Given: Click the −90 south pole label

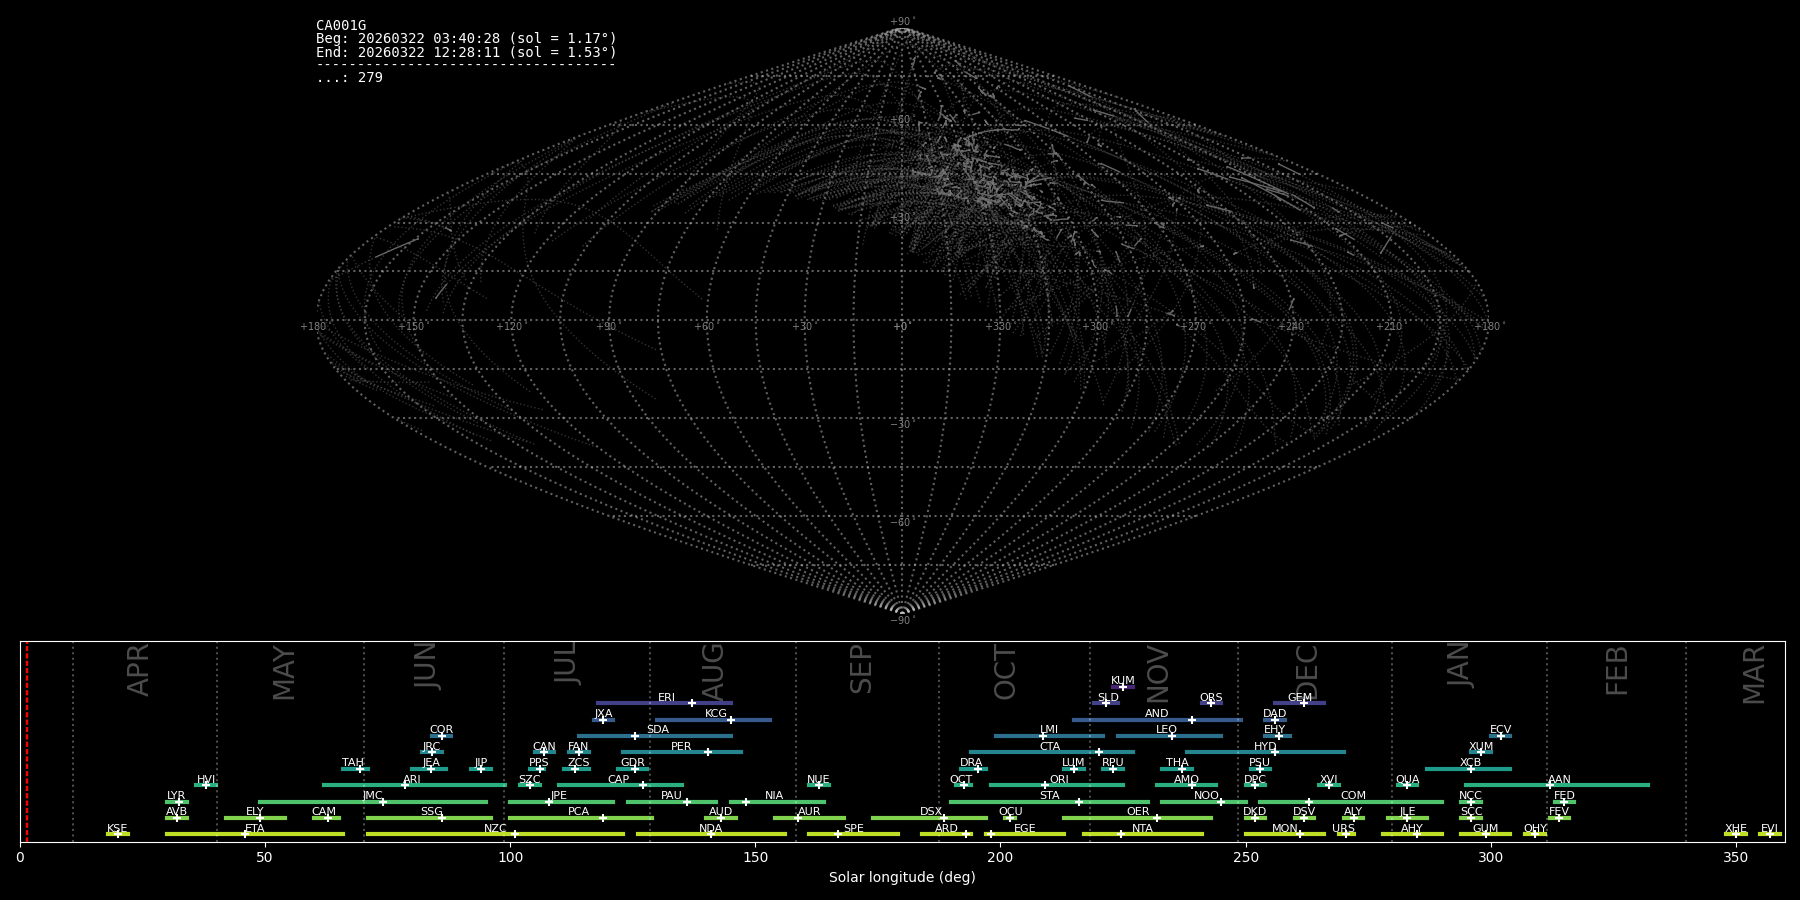Looking at the screenshot, I should tap(901, 621).
